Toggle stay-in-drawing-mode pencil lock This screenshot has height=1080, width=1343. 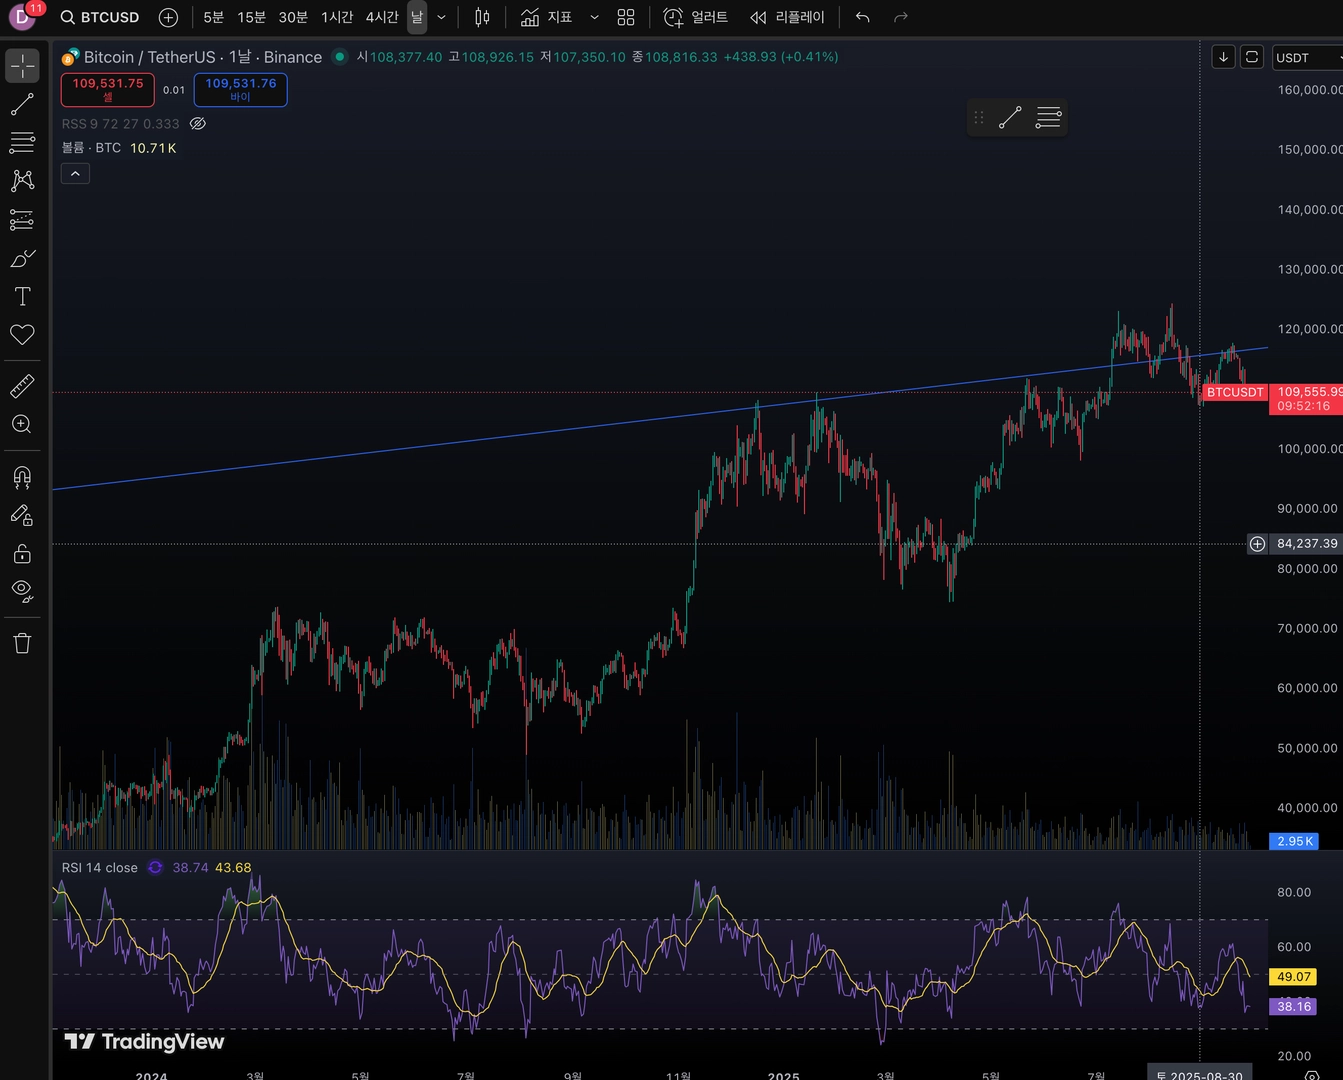point(22,515)
